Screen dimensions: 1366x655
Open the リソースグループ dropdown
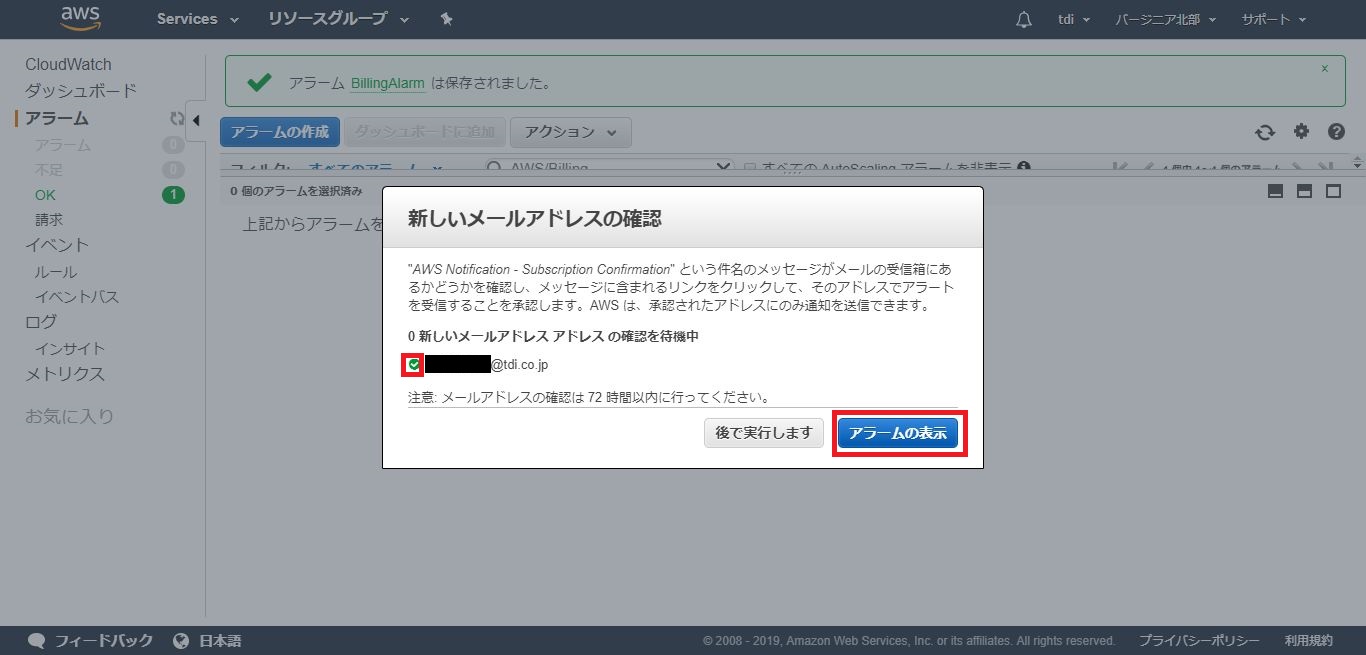coord(338,19)
